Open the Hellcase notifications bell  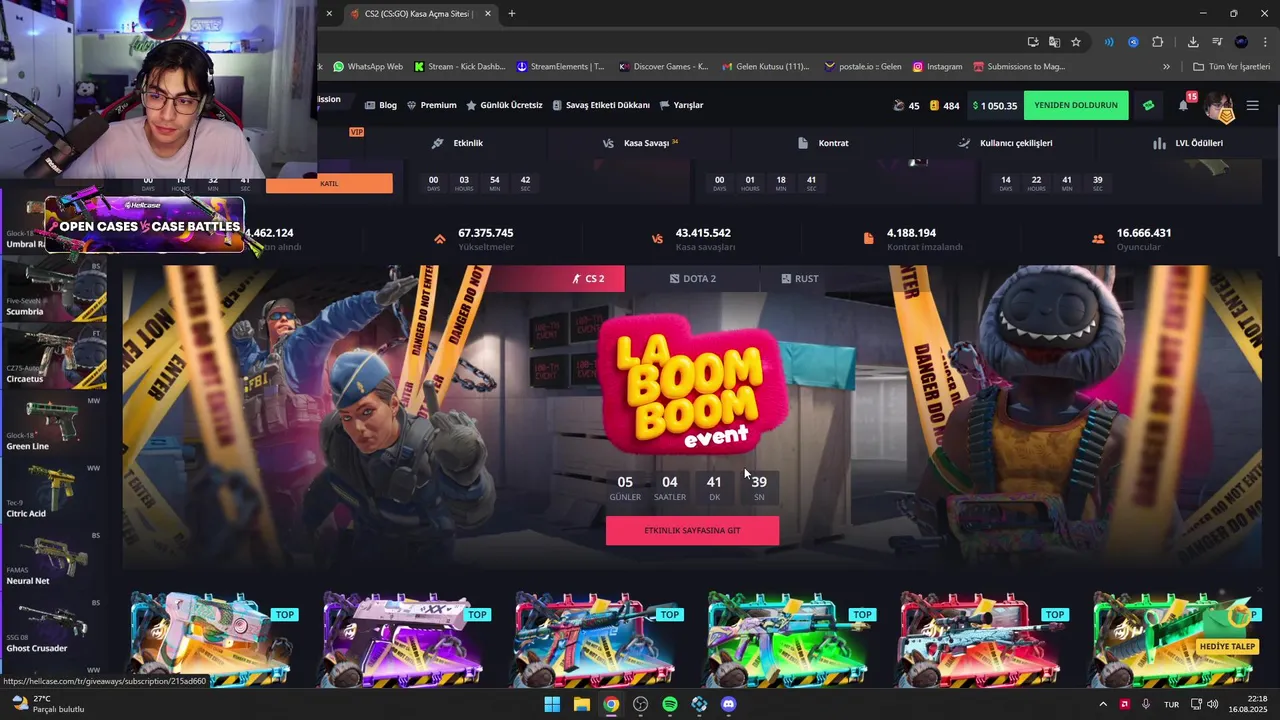pyautogui.click(x=1184, y=105)
